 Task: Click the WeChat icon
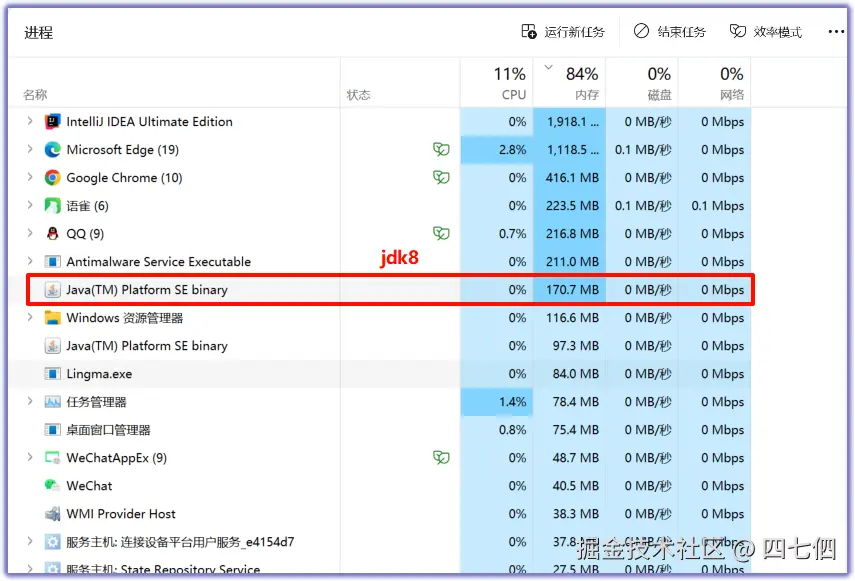point(52,485)
